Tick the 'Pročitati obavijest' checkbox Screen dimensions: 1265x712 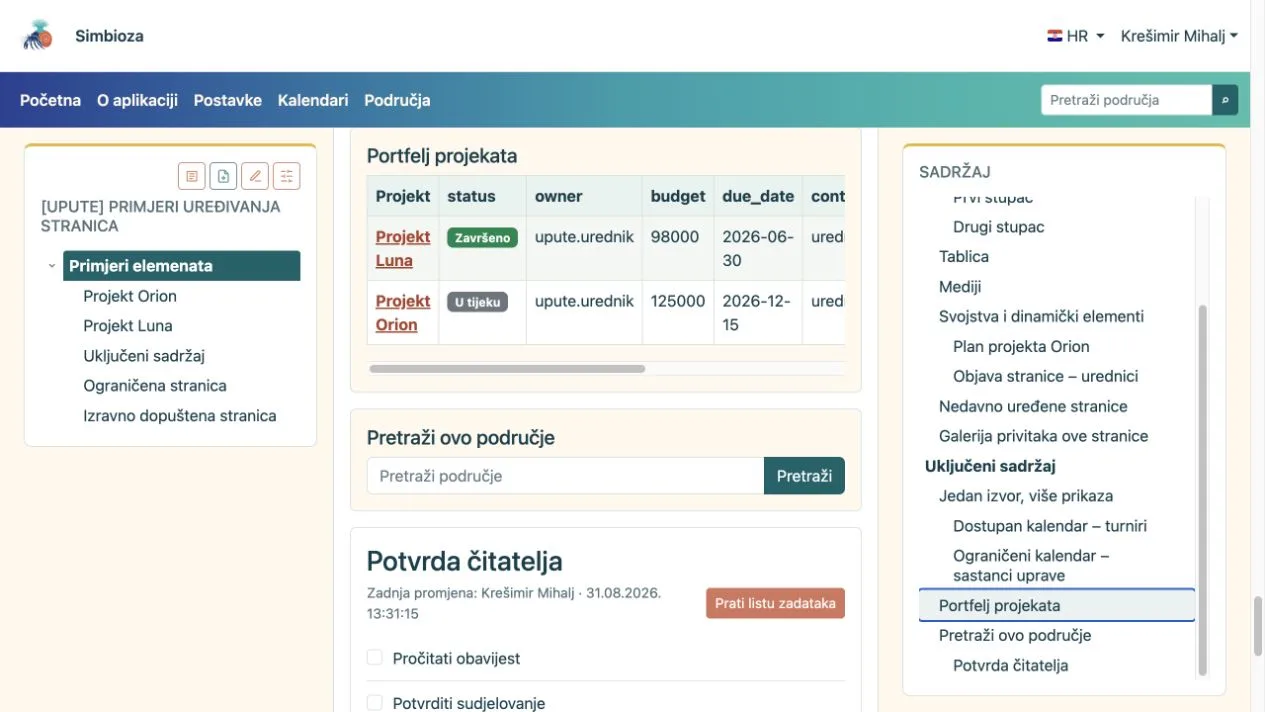click(x=375, y=657)
